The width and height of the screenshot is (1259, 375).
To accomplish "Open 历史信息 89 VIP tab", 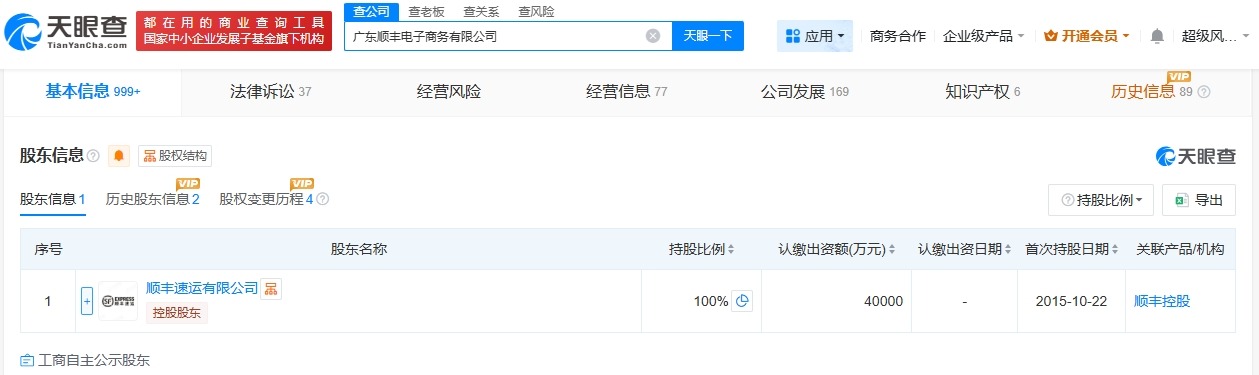I will point(1152,92).
